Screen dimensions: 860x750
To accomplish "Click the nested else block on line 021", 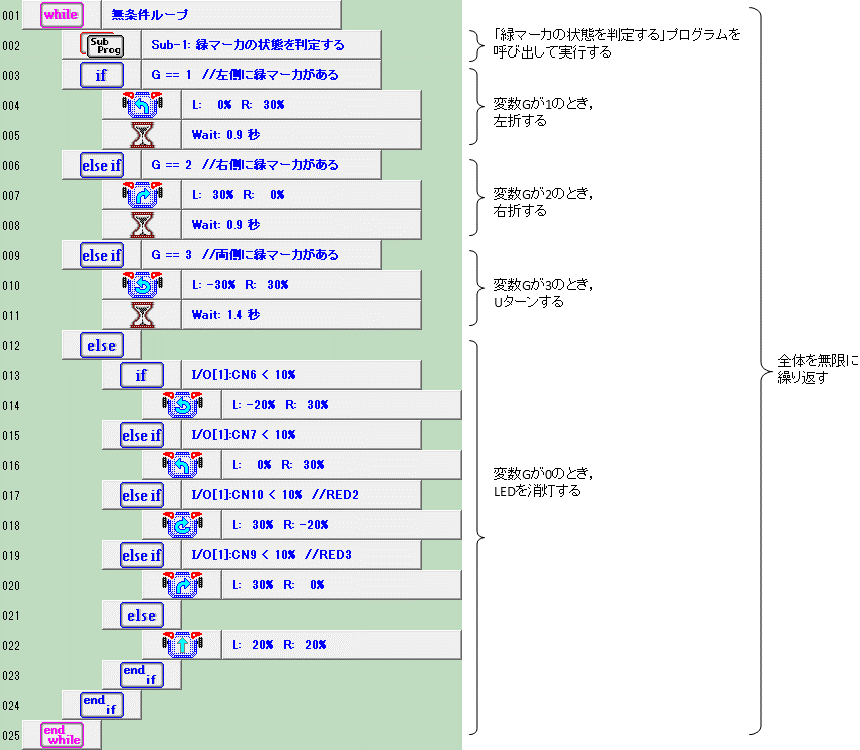I will [x=142, y=616].
